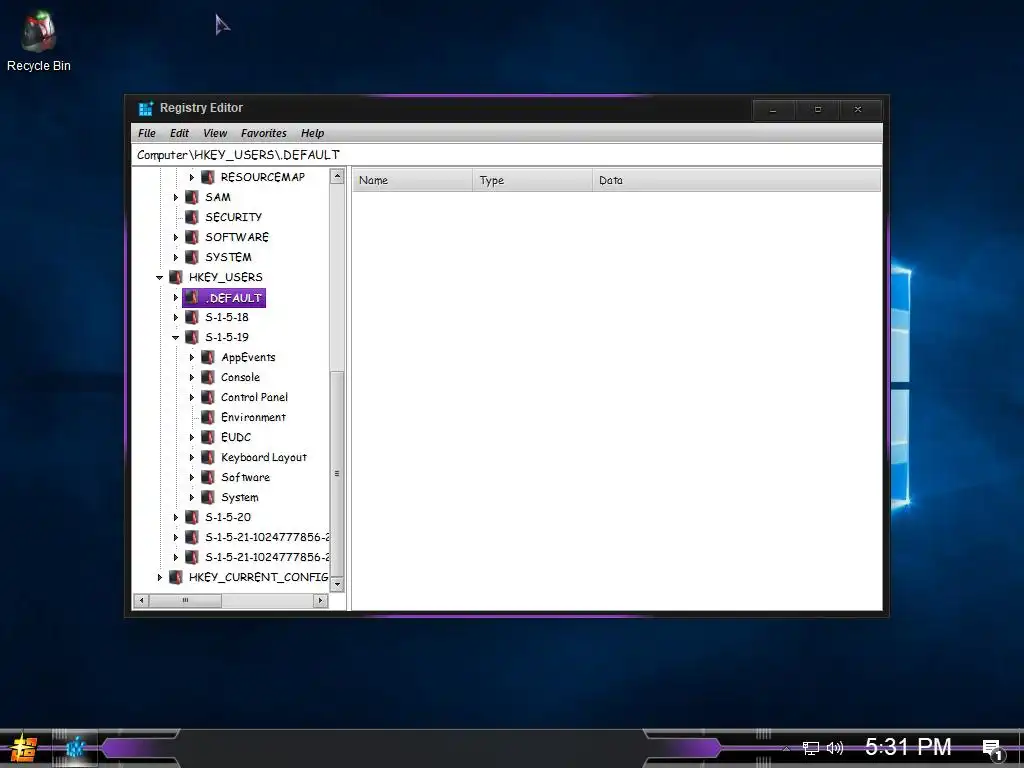The width and height of the screenshot is (1024, 768).
Task: Expand the RESOURCEMAP key
Action: tap(192, 177)
